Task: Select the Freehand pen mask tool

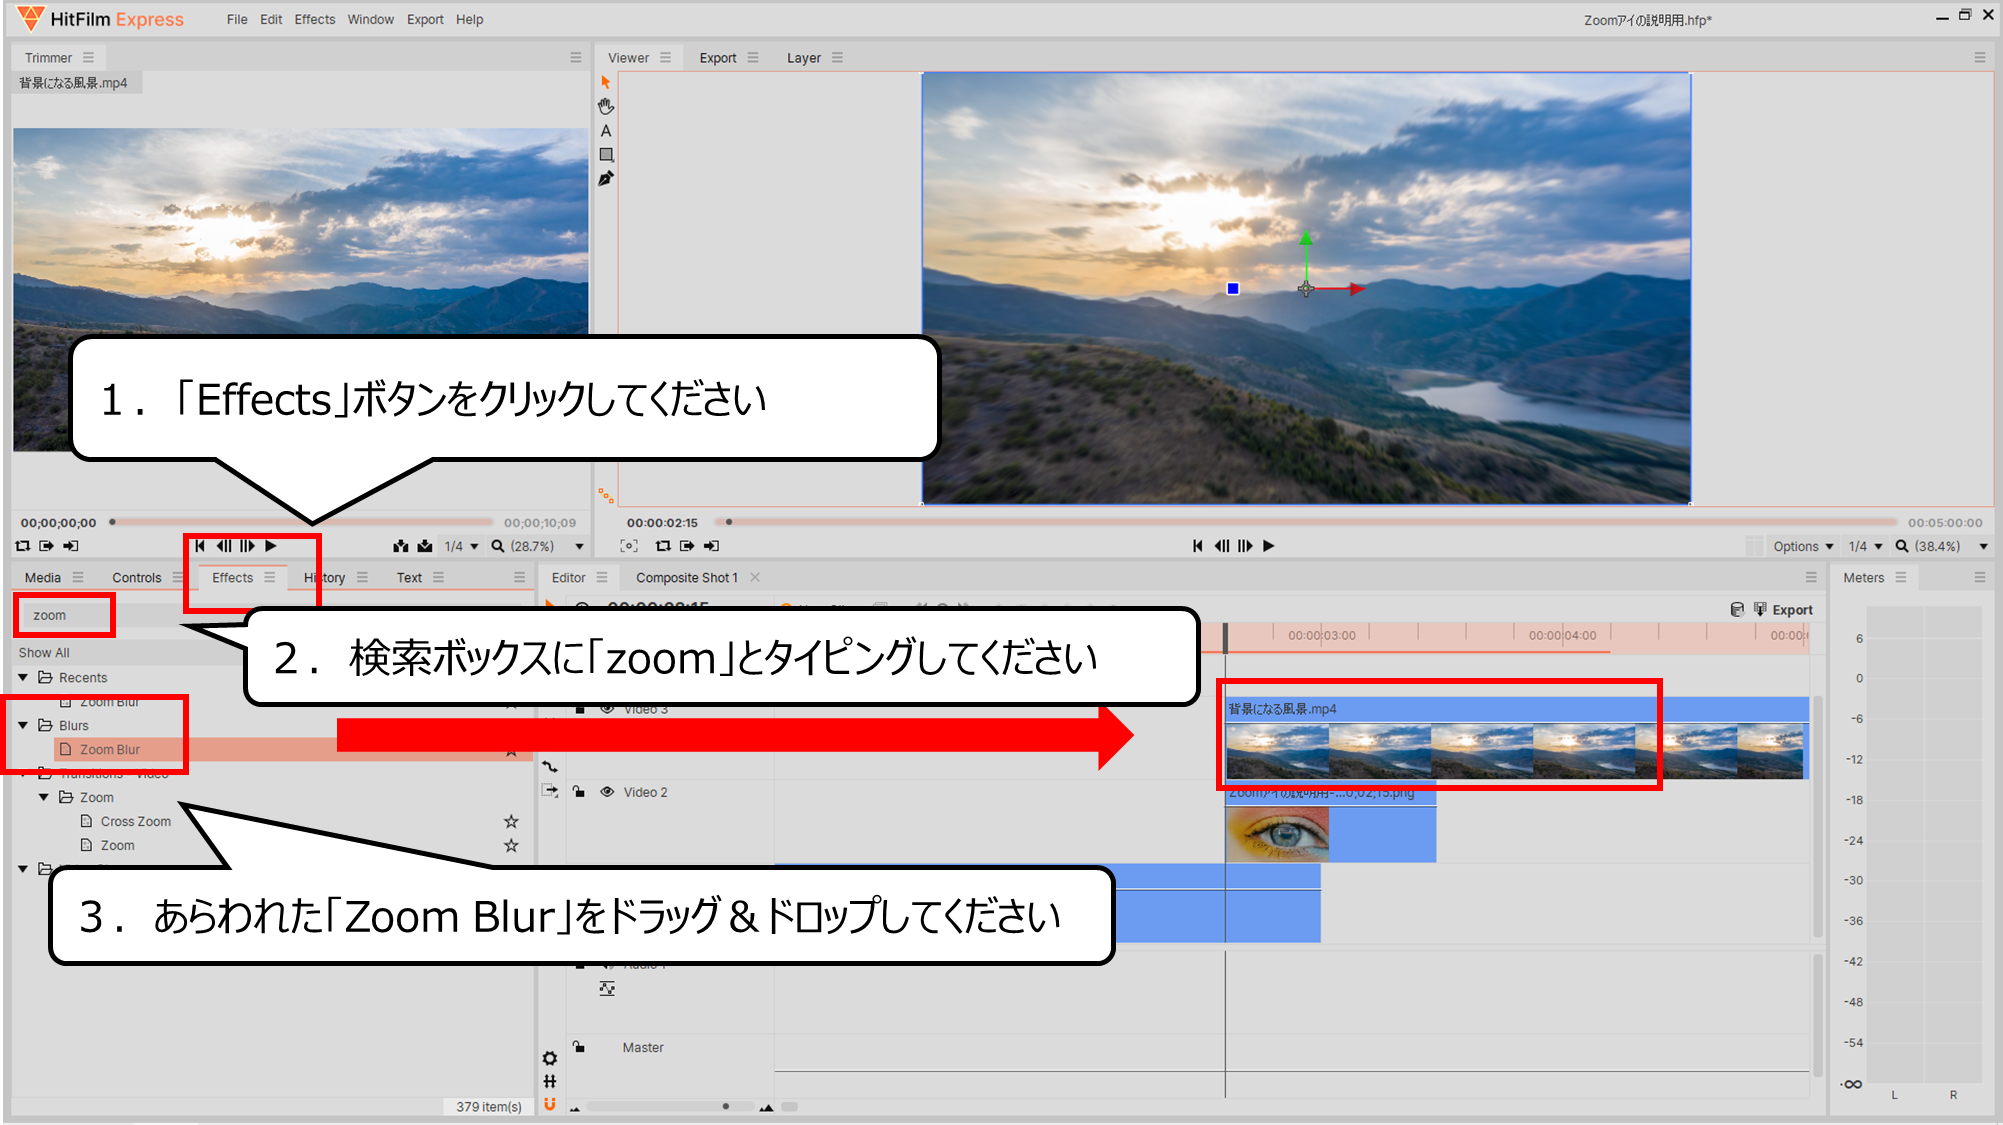Action: pyautogui.click(x=606, y=179)
